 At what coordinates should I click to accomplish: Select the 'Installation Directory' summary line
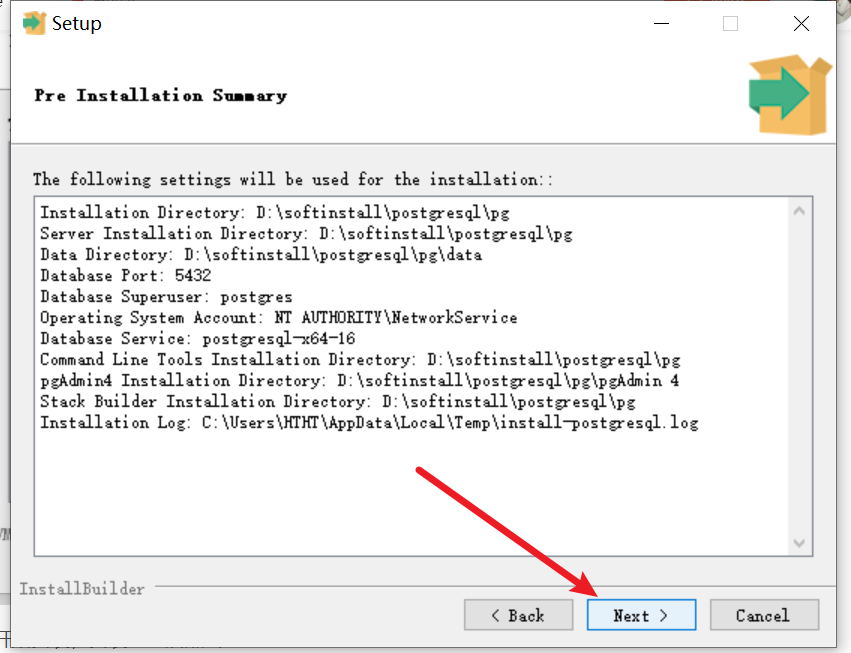[x=275, y=212]
